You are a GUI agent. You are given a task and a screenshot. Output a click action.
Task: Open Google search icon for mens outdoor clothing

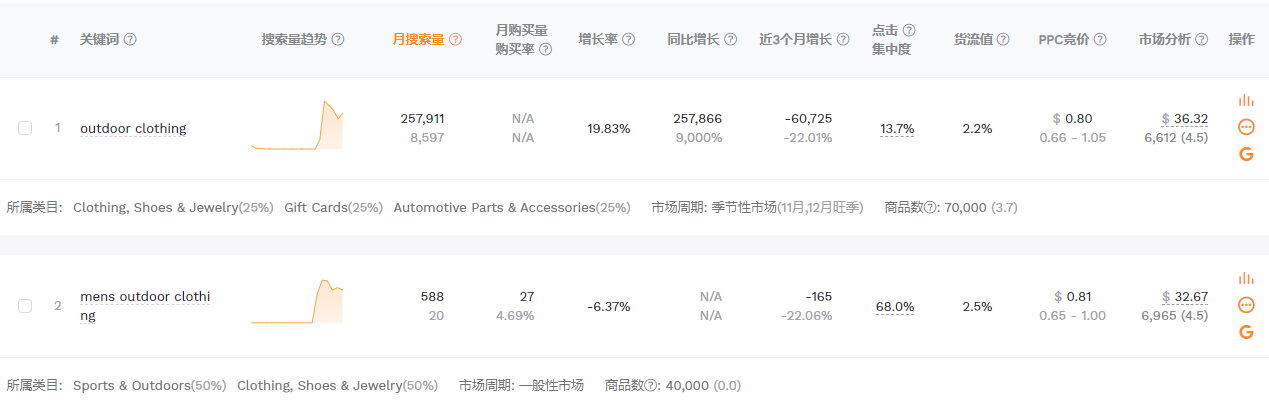tap(1246, 332)
